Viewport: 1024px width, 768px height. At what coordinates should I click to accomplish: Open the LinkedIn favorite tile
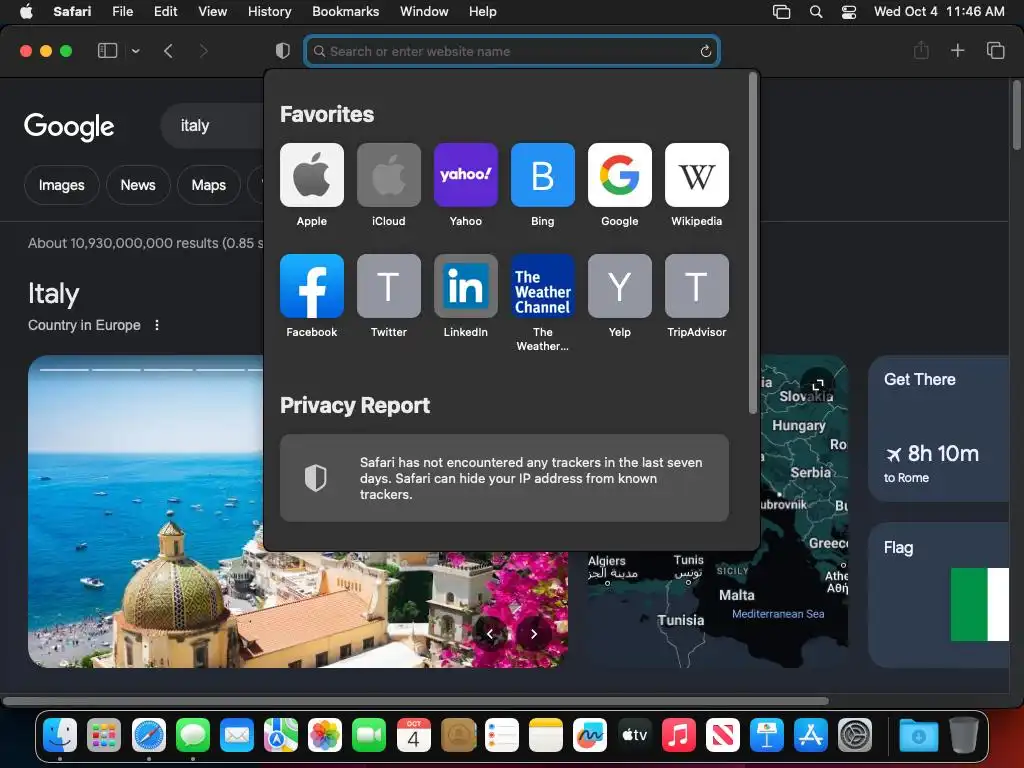click(x=466, y=286)
